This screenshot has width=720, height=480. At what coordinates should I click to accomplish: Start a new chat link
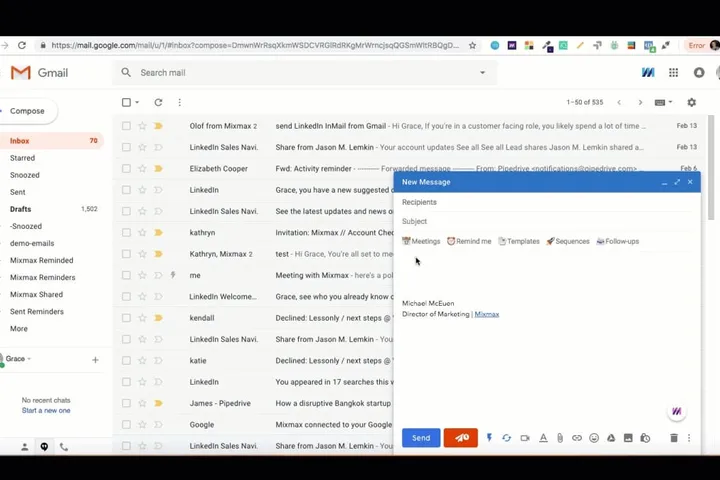point(46,410)
